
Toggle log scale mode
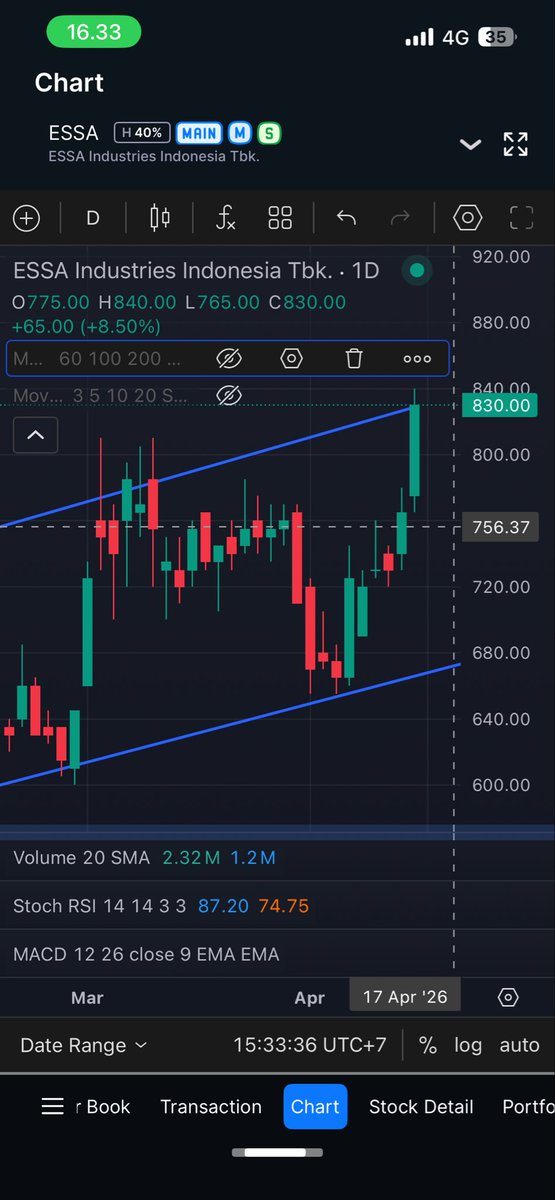[468, 1045]
